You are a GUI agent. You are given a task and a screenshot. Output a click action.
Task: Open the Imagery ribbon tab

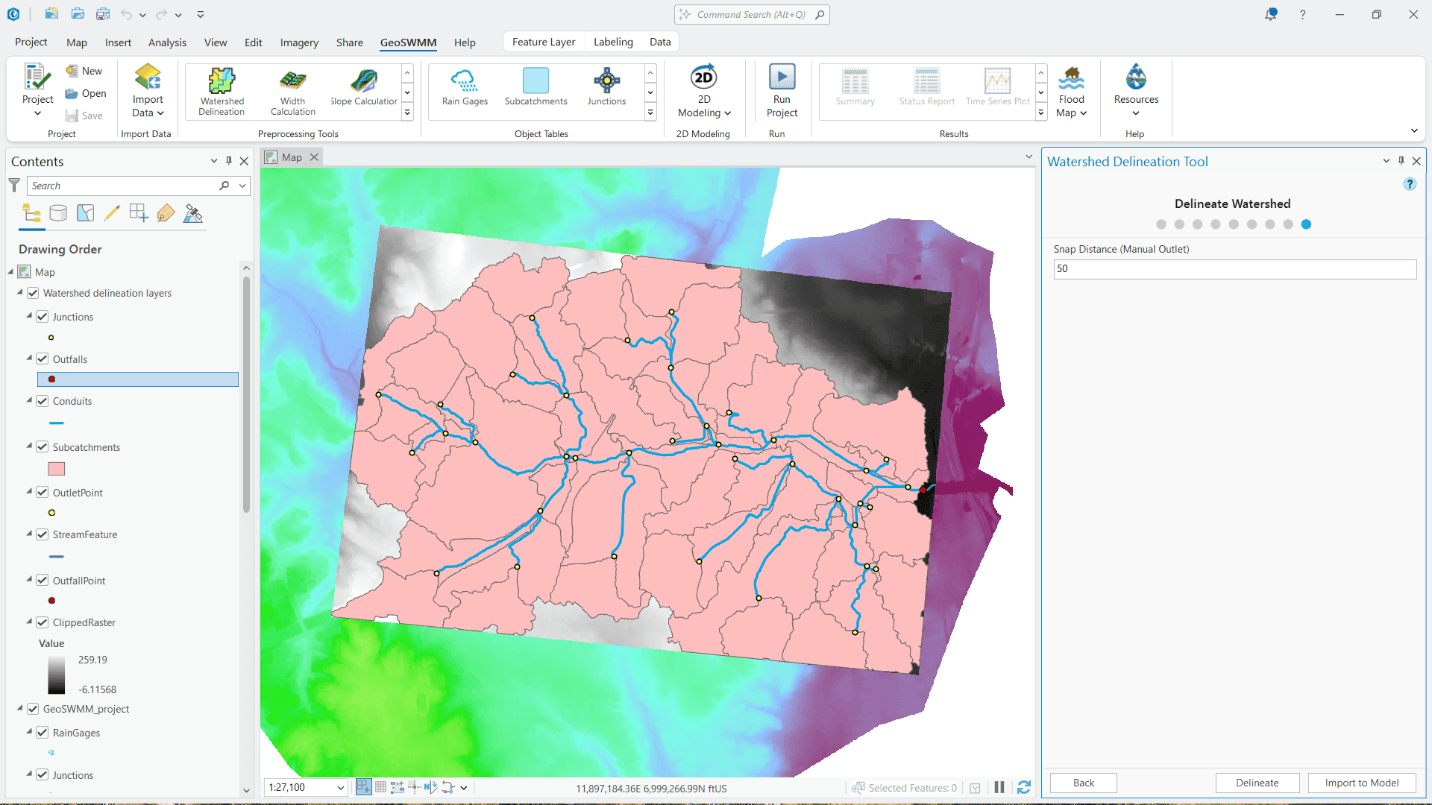pyautogui.click(x=299, y=42)
